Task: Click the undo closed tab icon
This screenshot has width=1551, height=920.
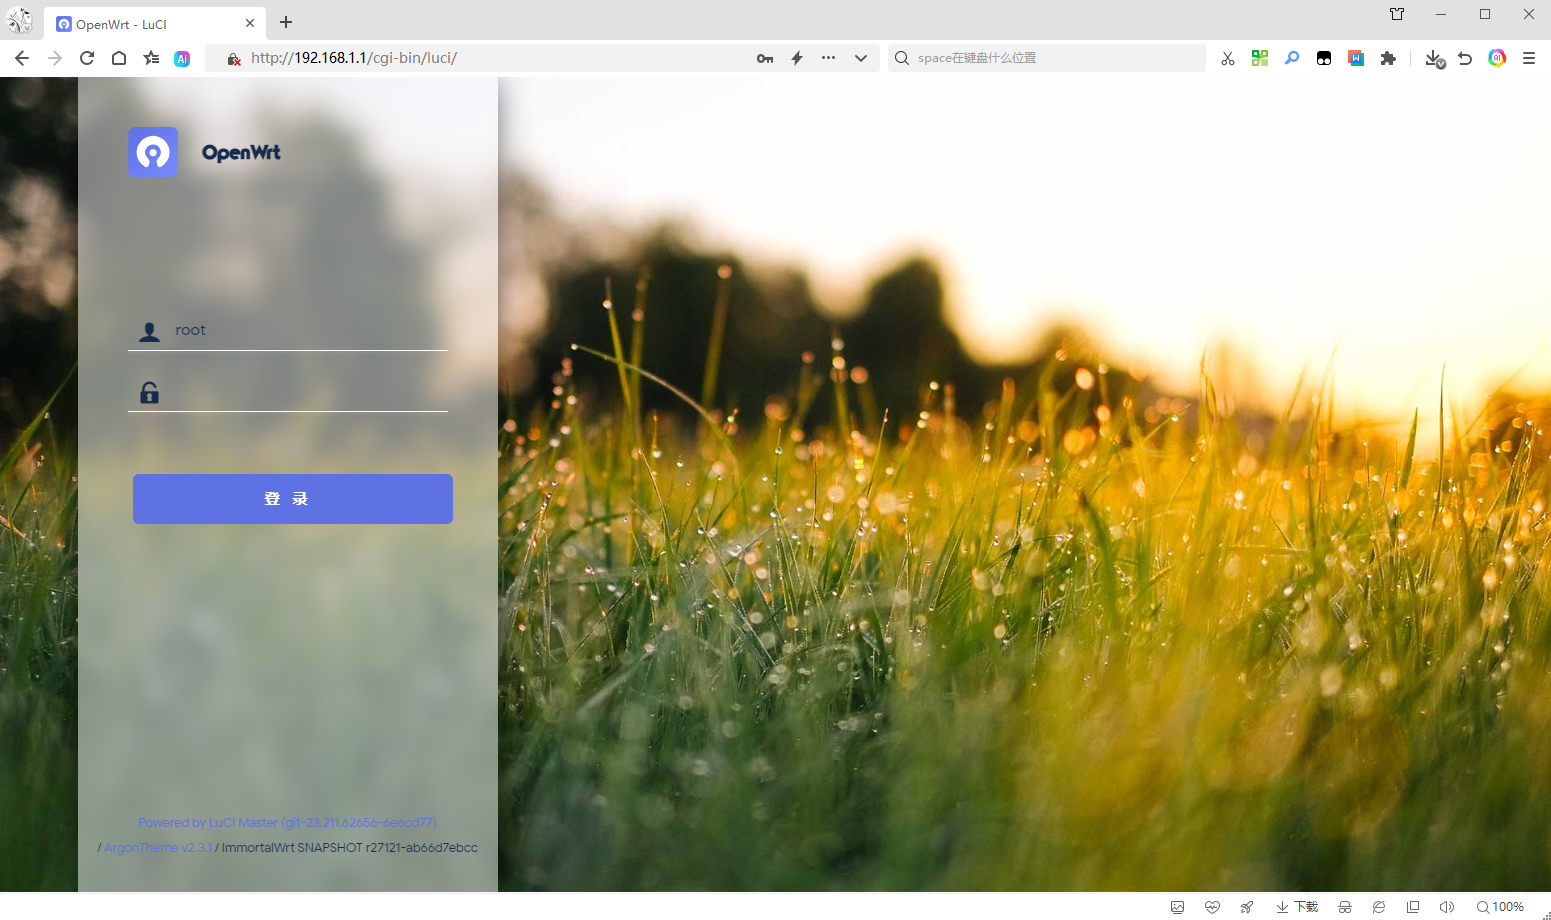Action: (x=1465, y=58)
